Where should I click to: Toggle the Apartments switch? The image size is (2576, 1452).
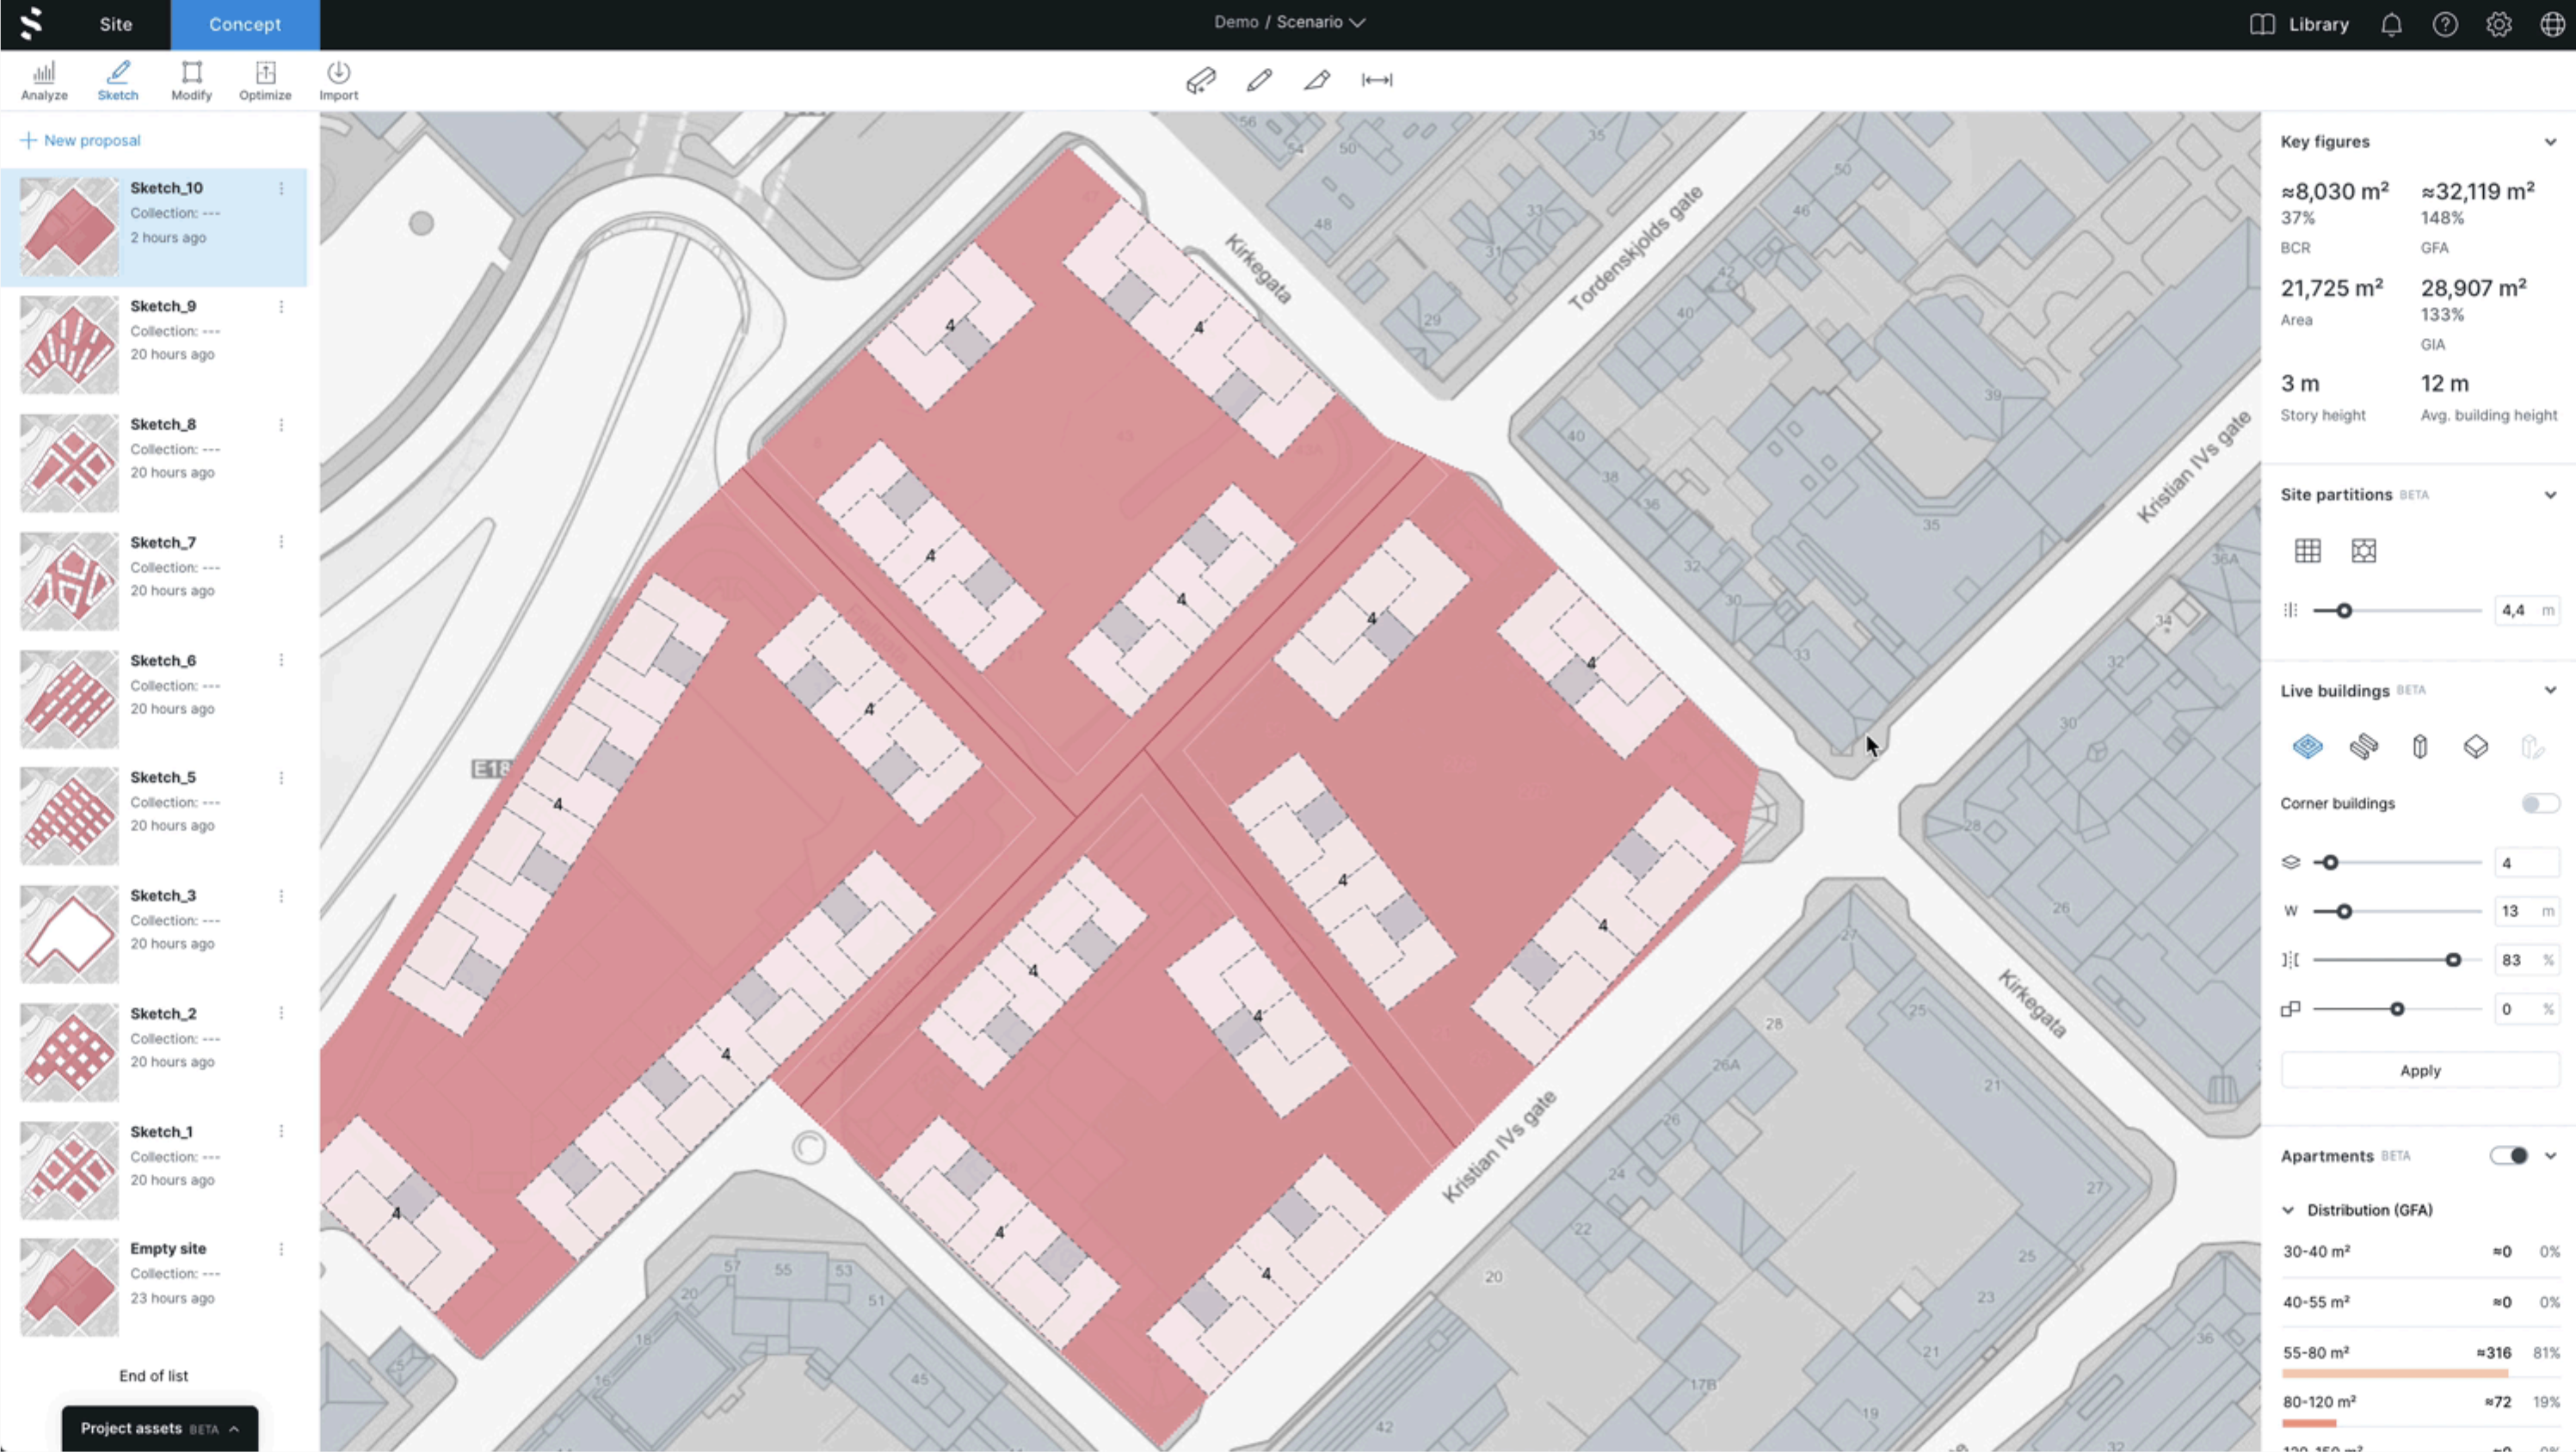[2509, 1156]
